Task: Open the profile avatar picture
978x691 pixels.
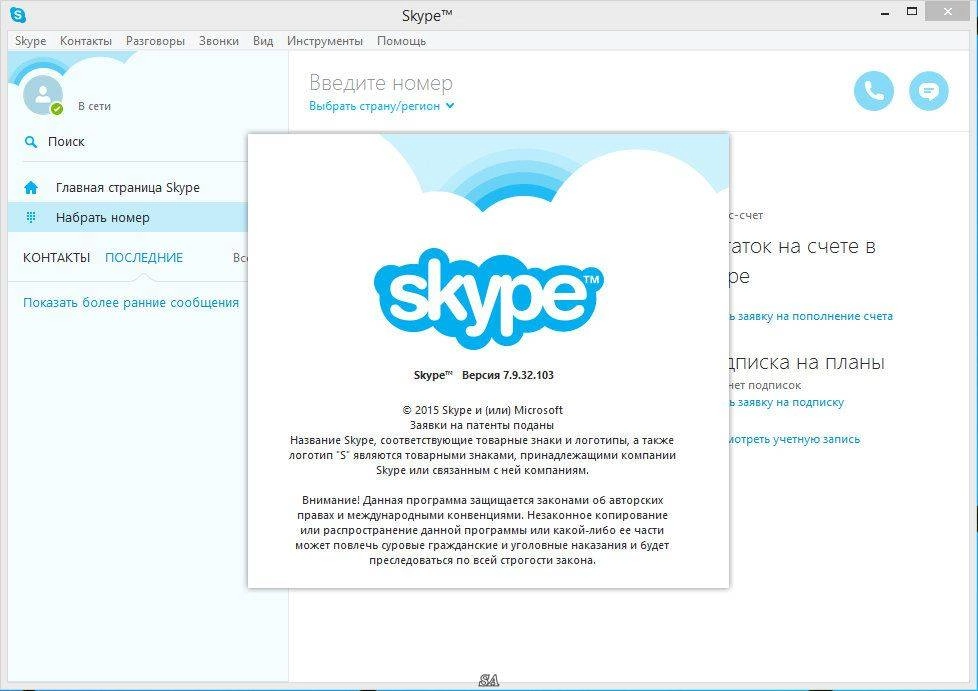Action: [x=42, y=95]
